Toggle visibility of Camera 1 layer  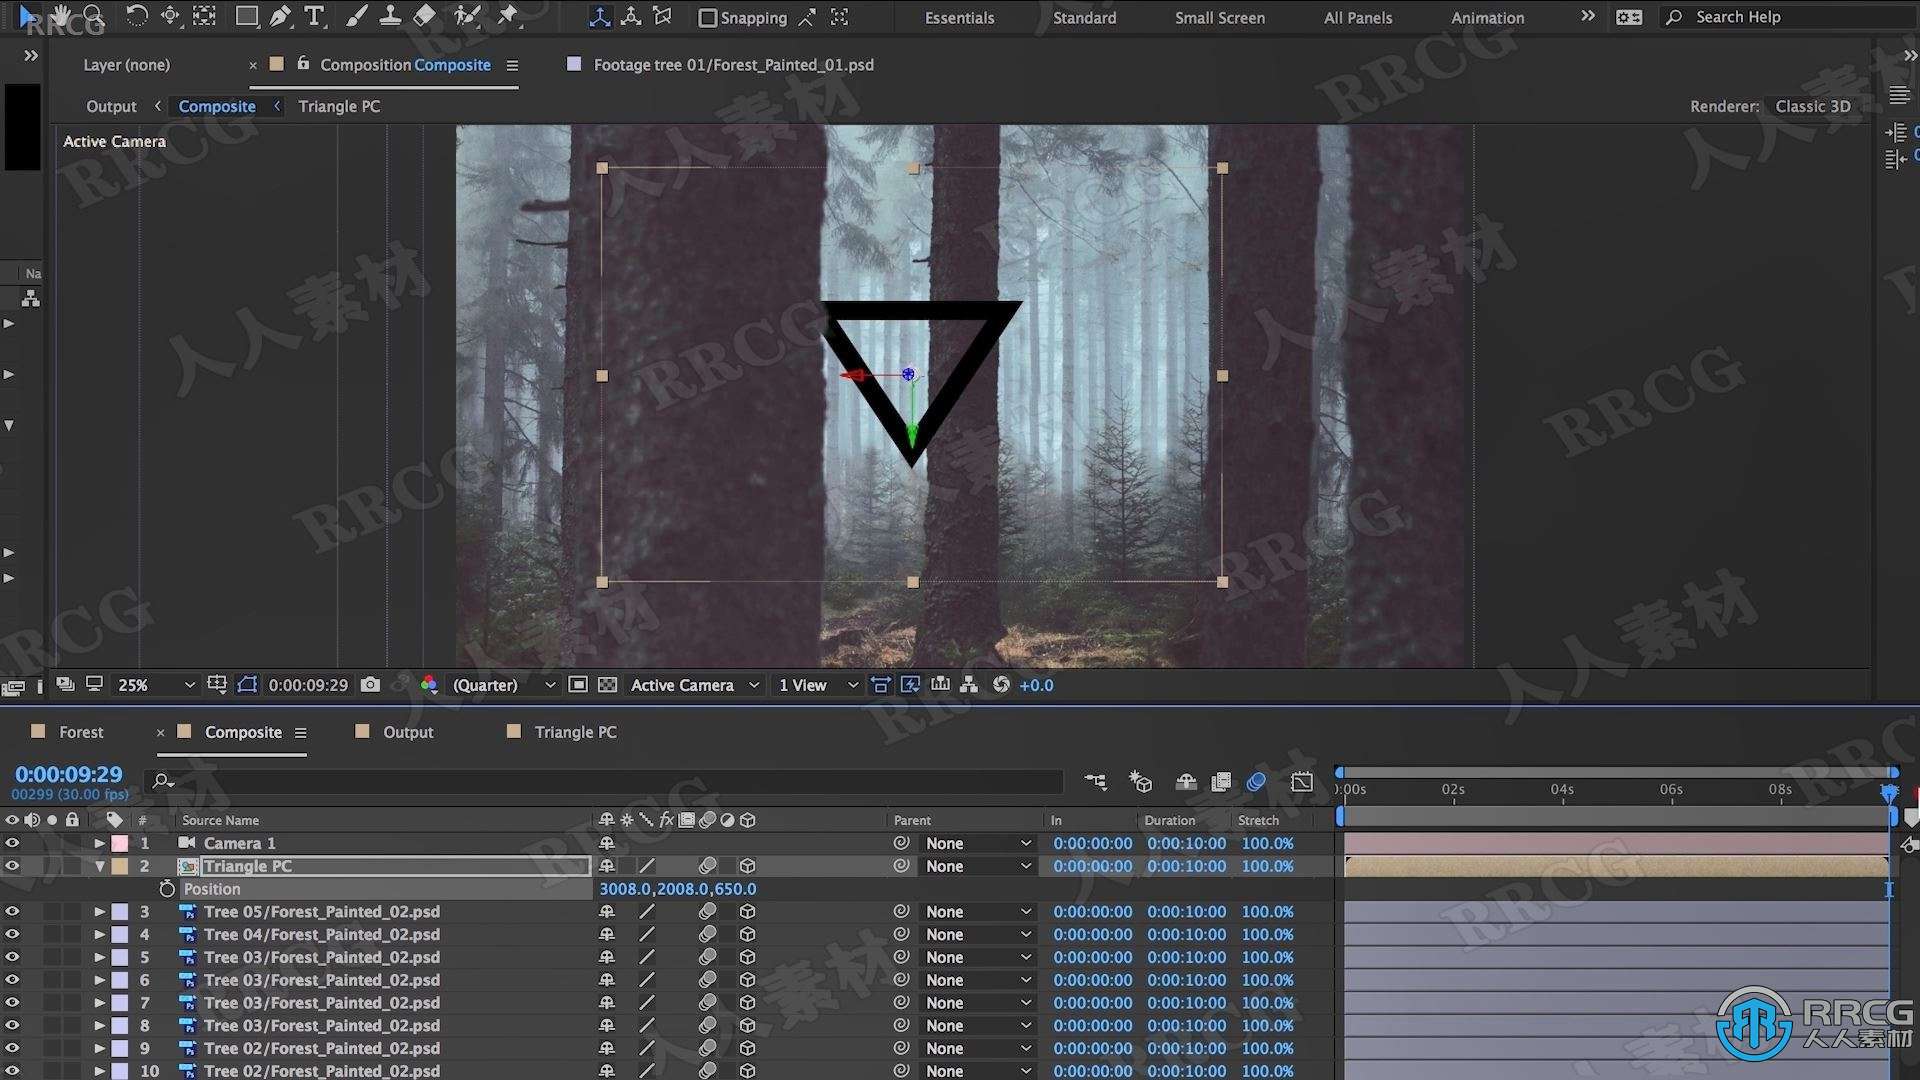click(11, 841)
